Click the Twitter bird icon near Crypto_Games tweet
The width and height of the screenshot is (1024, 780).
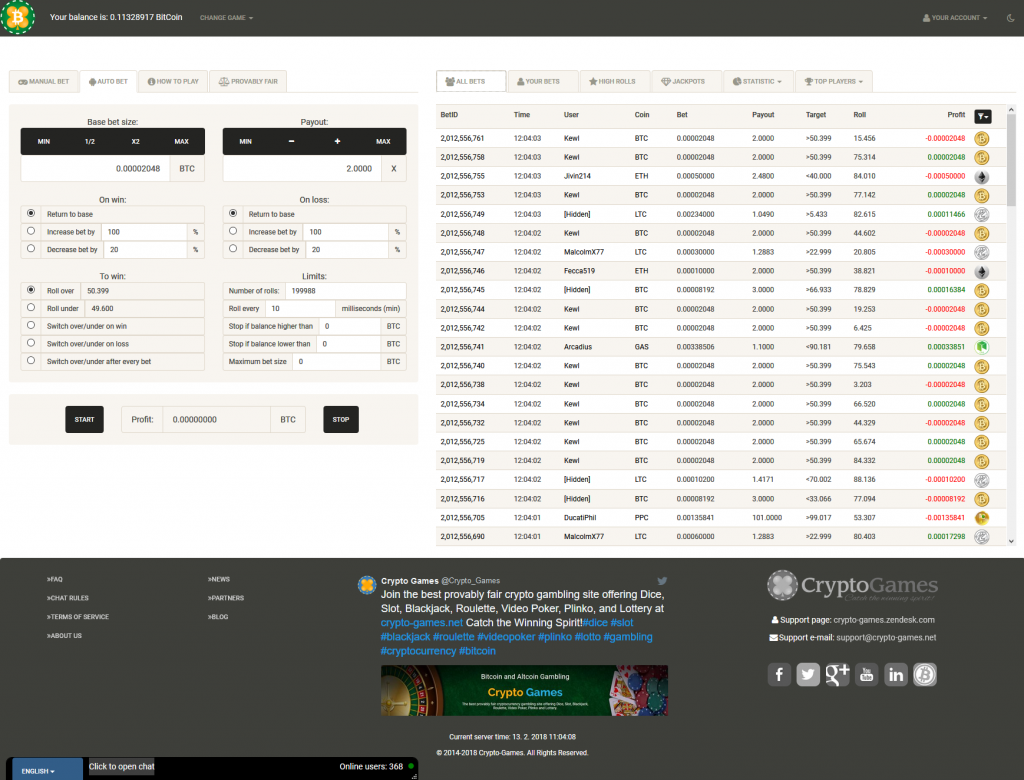(660, 581)
